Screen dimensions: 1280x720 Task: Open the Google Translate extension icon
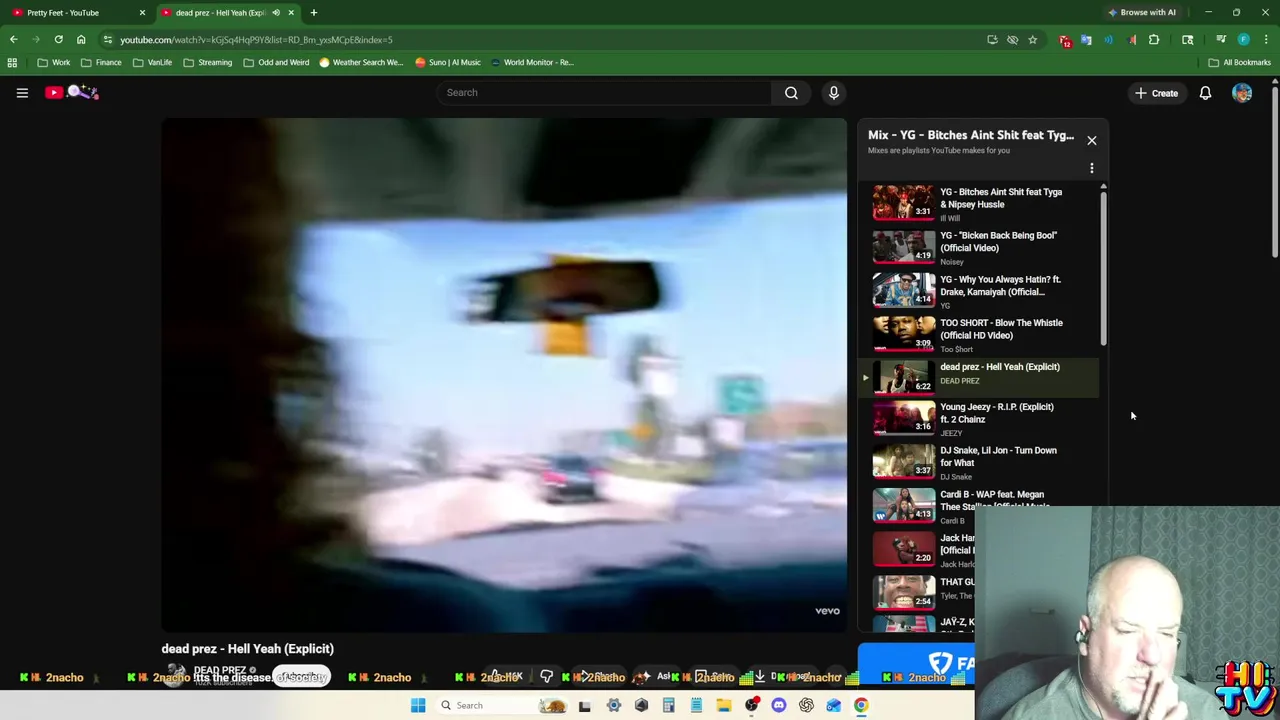coord(1087,40)
